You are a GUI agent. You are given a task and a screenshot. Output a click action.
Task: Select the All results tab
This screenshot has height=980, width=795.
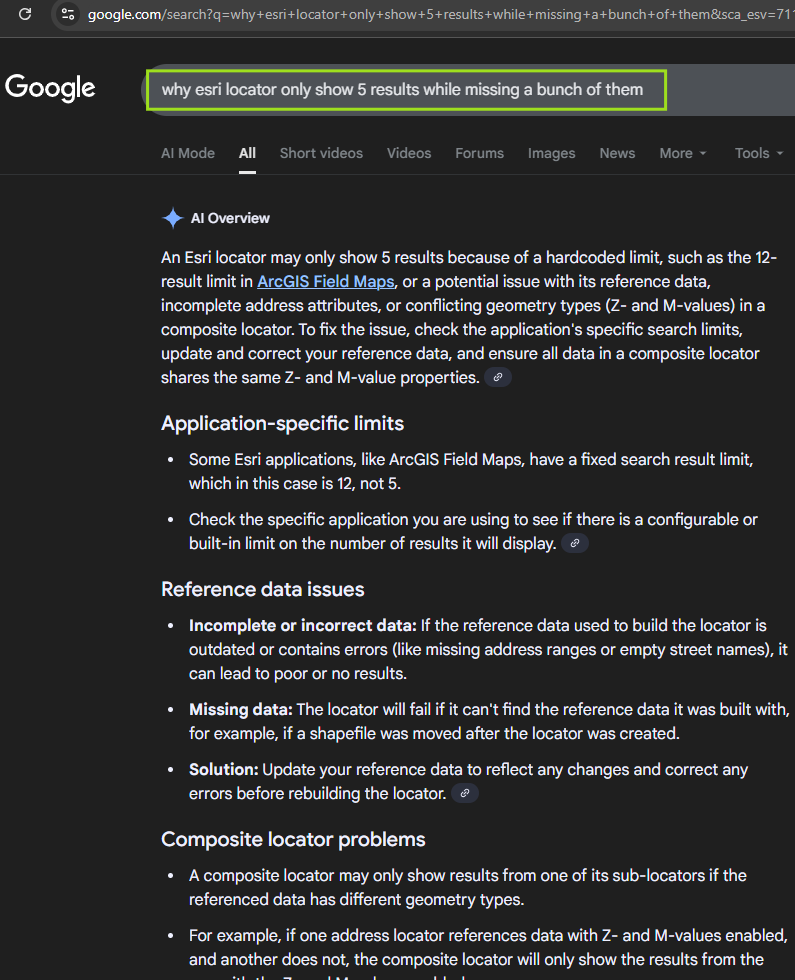[x=247, y=153]
